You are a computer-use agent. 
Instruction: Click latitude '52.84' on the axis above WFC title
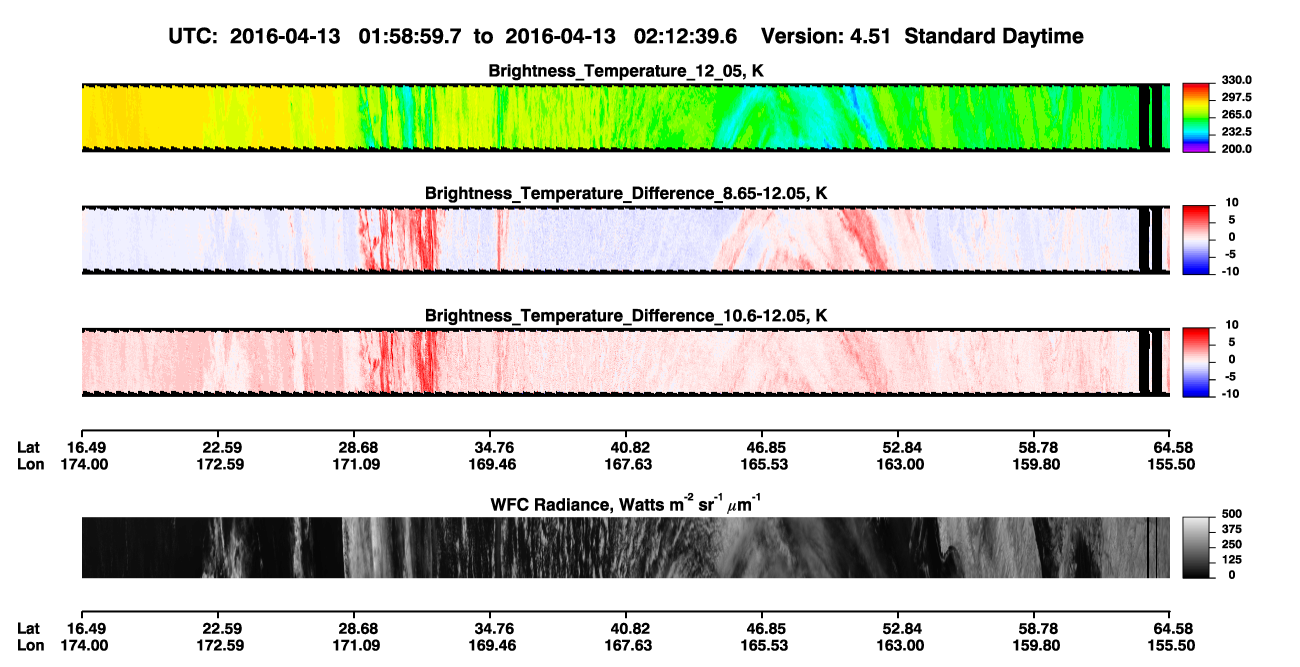898,448
